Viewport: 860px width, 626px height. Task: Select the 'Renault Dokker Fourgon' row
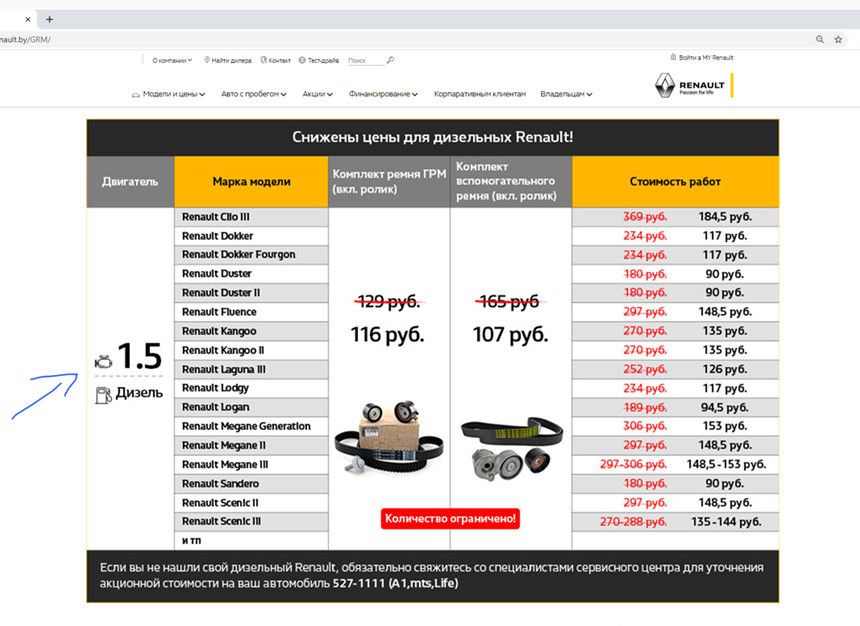point(251,255)
